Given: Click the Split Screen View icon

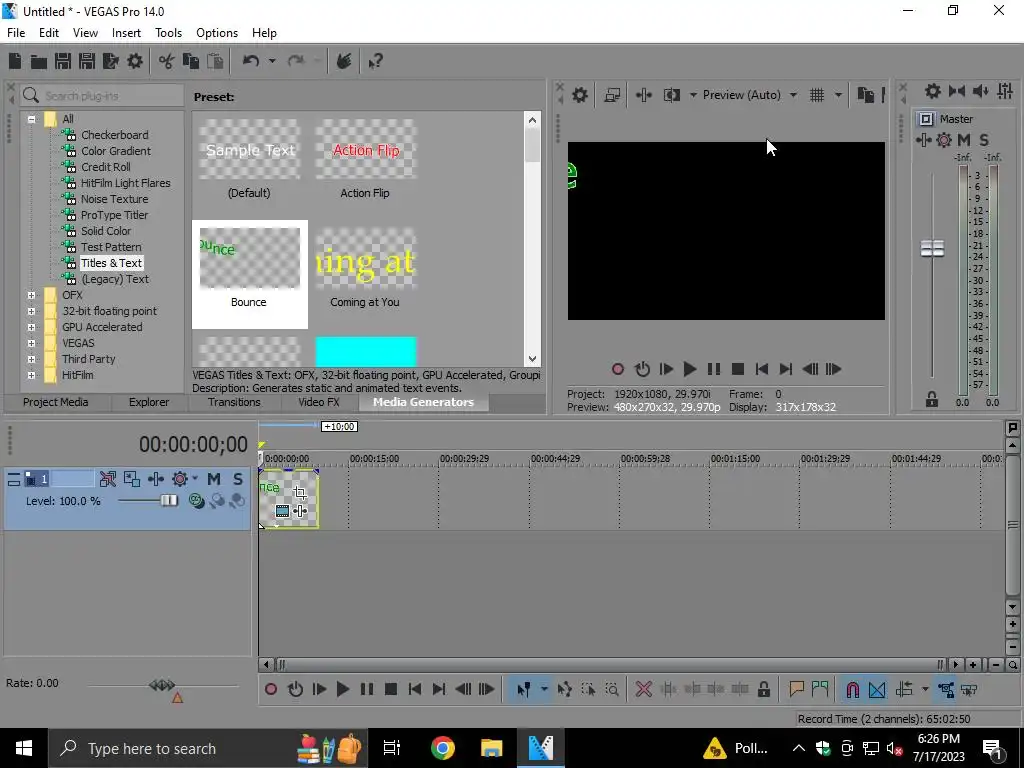Looking at the screenshot, I should 671,95.
